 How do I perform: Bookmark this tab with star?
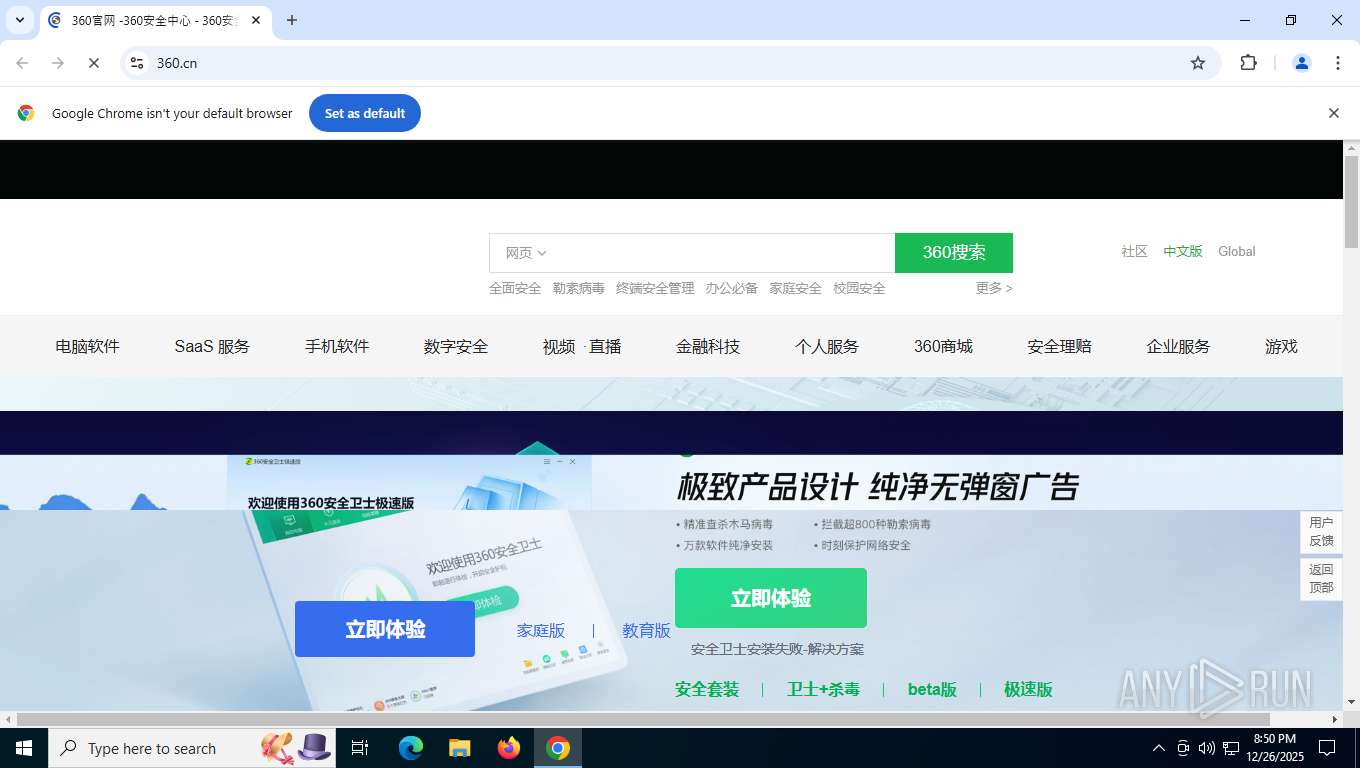coord(1198,63)
